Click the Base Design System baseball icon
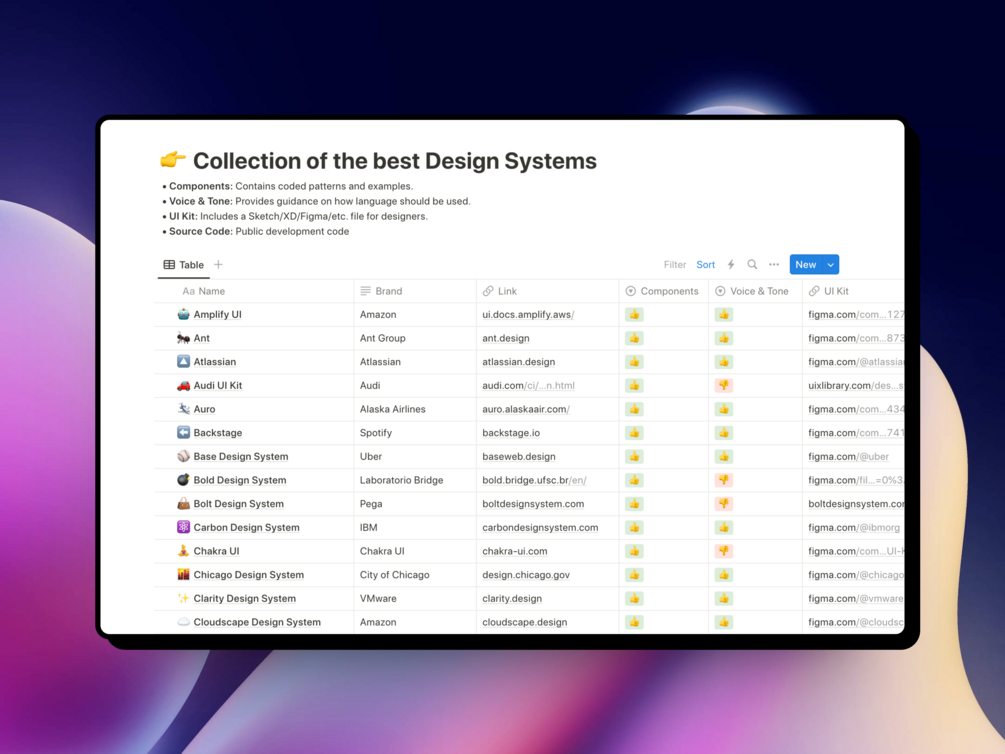 coord(183,456)
